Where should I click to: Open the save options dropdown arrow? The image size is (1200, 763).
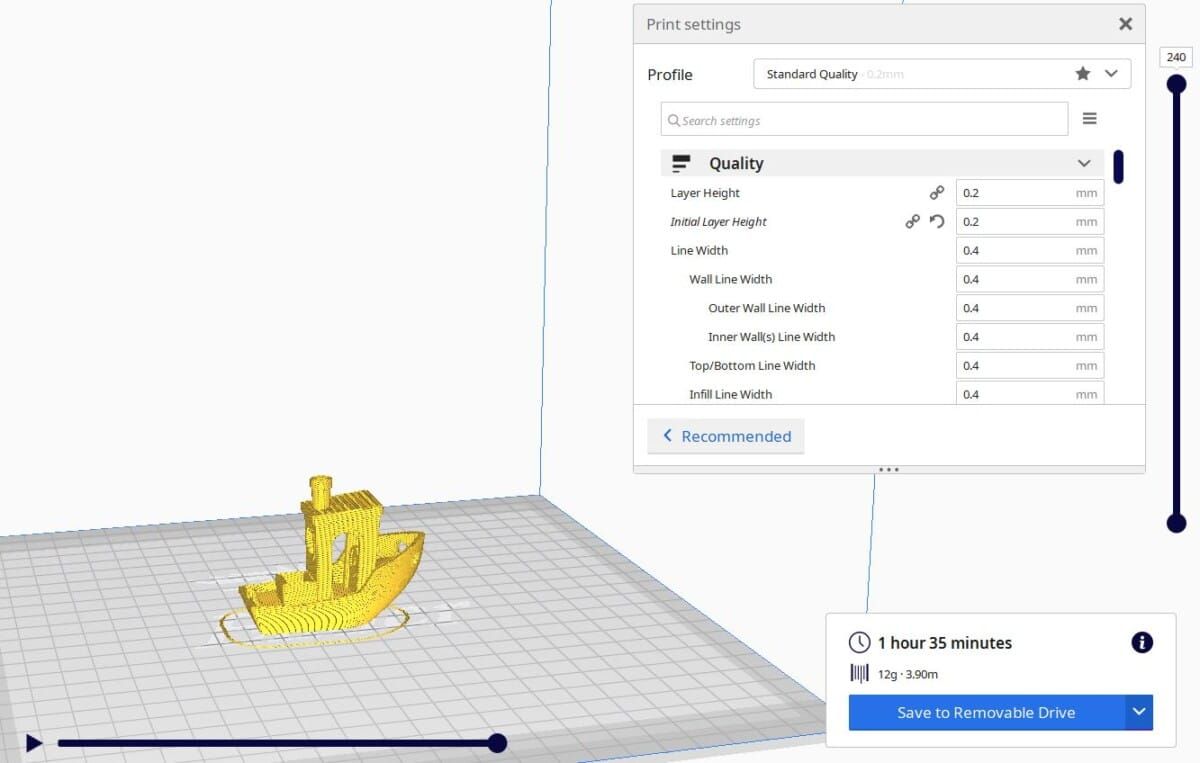(x=1139, y=712)
